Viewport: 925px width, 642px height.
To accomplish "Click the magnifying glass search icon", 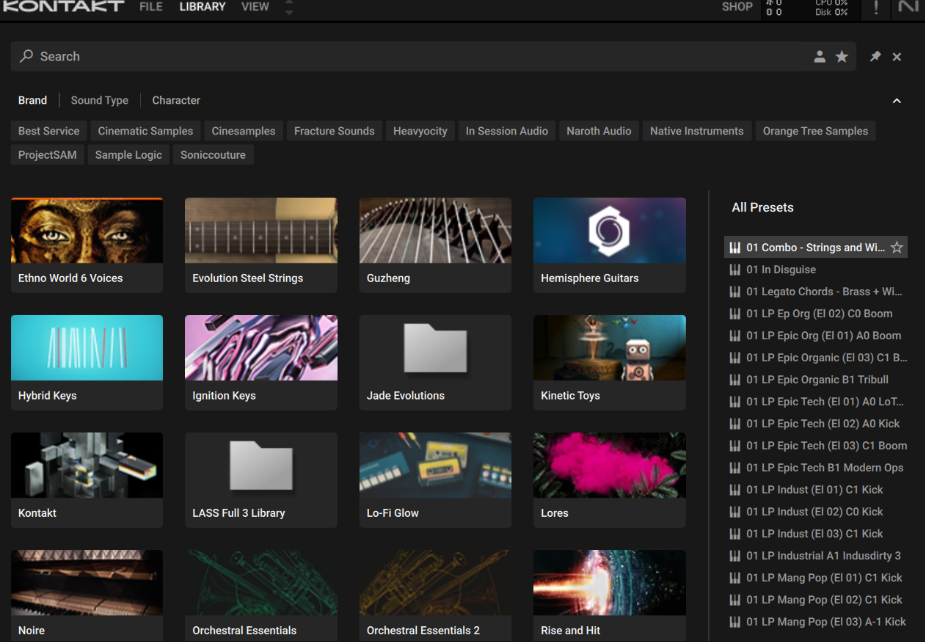I will [26, 56].
